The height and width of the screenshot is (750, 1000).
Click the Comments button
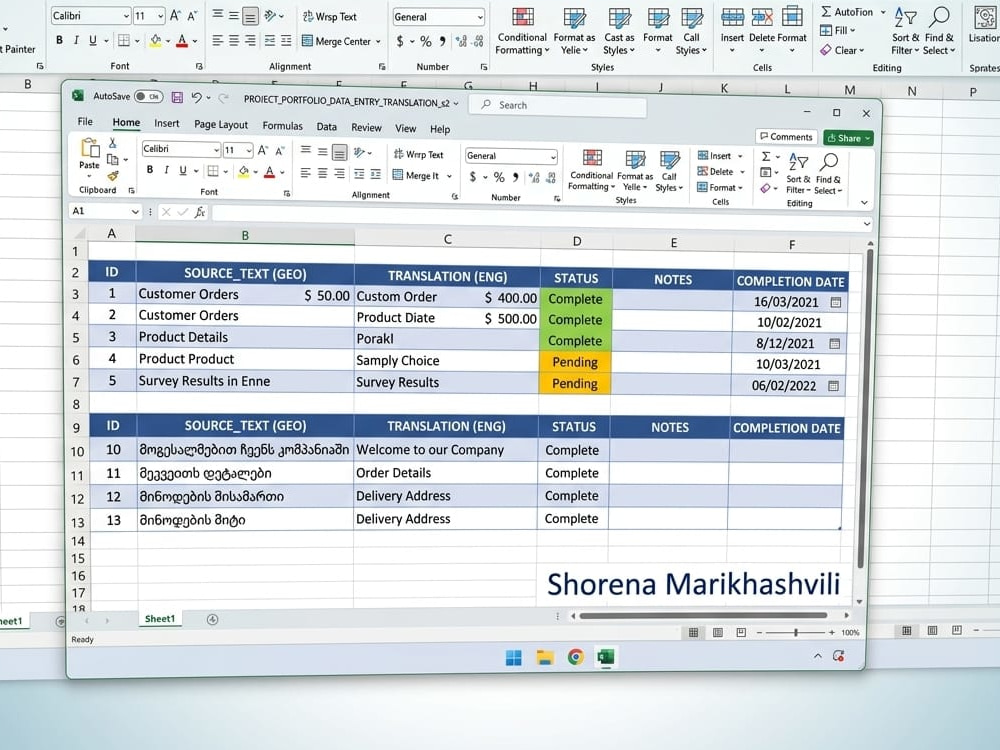pyautogui.click(x=786, y=136)
